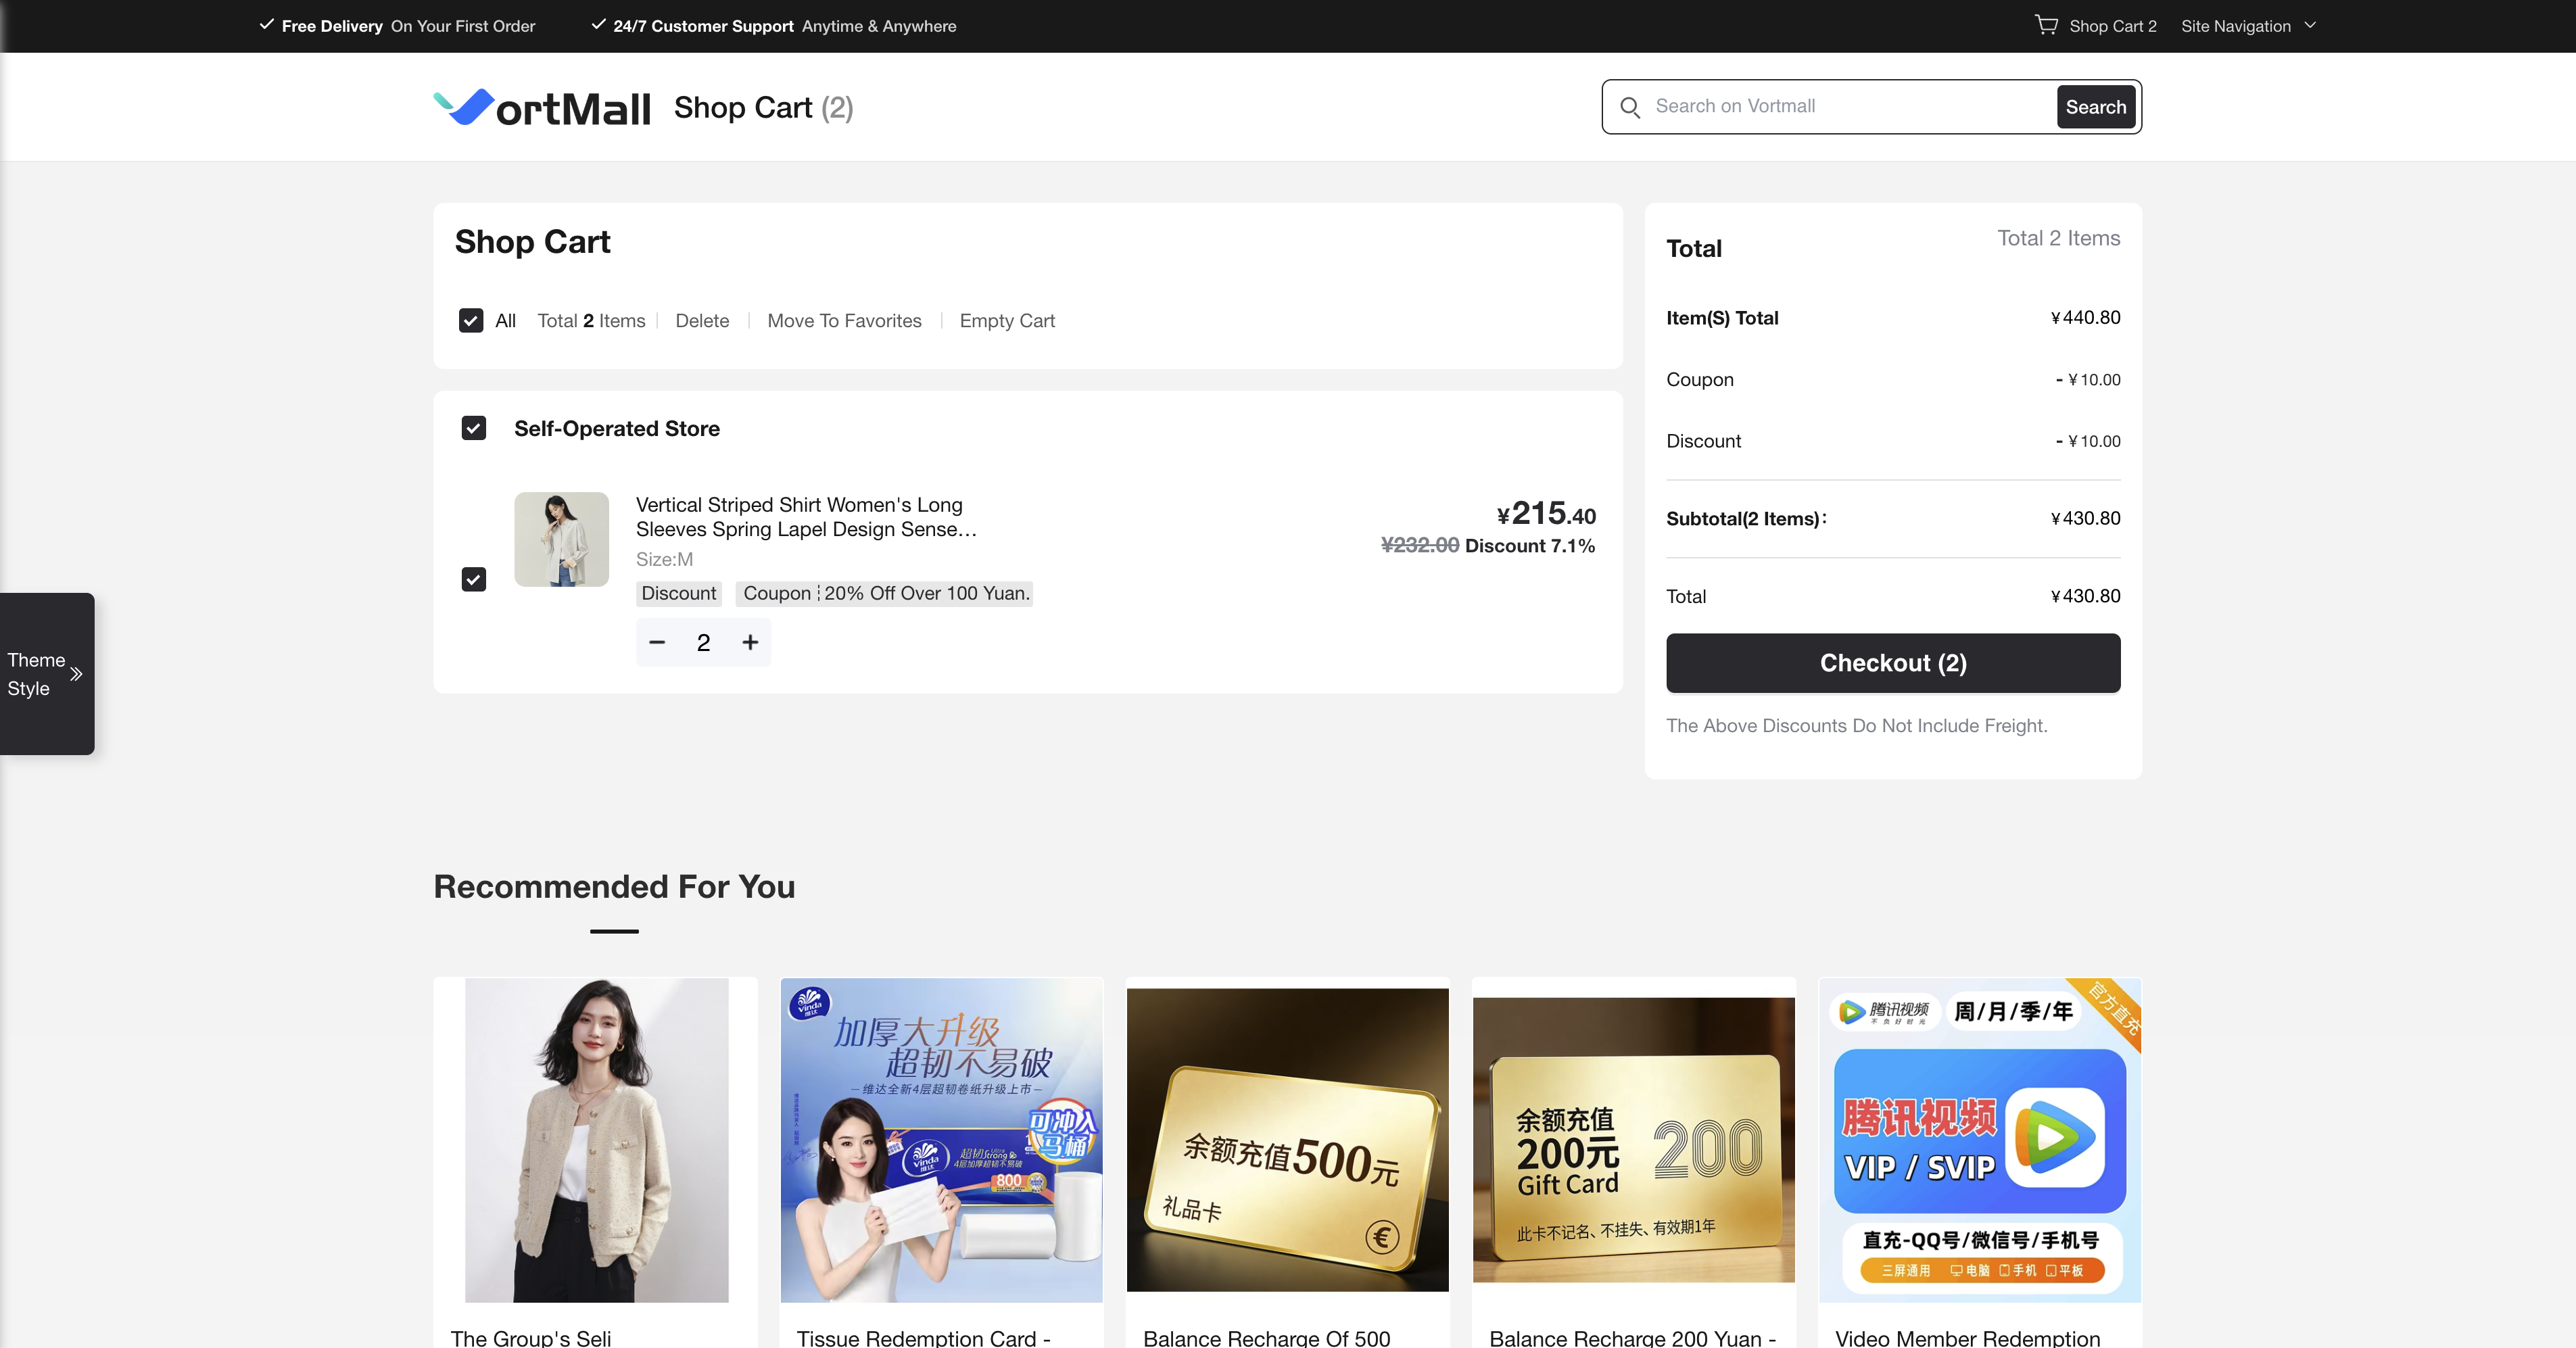Viewport: 2576px width, 1348px height.
Task: Click the Delete link in cart toolbar
Action: point(702,321)
